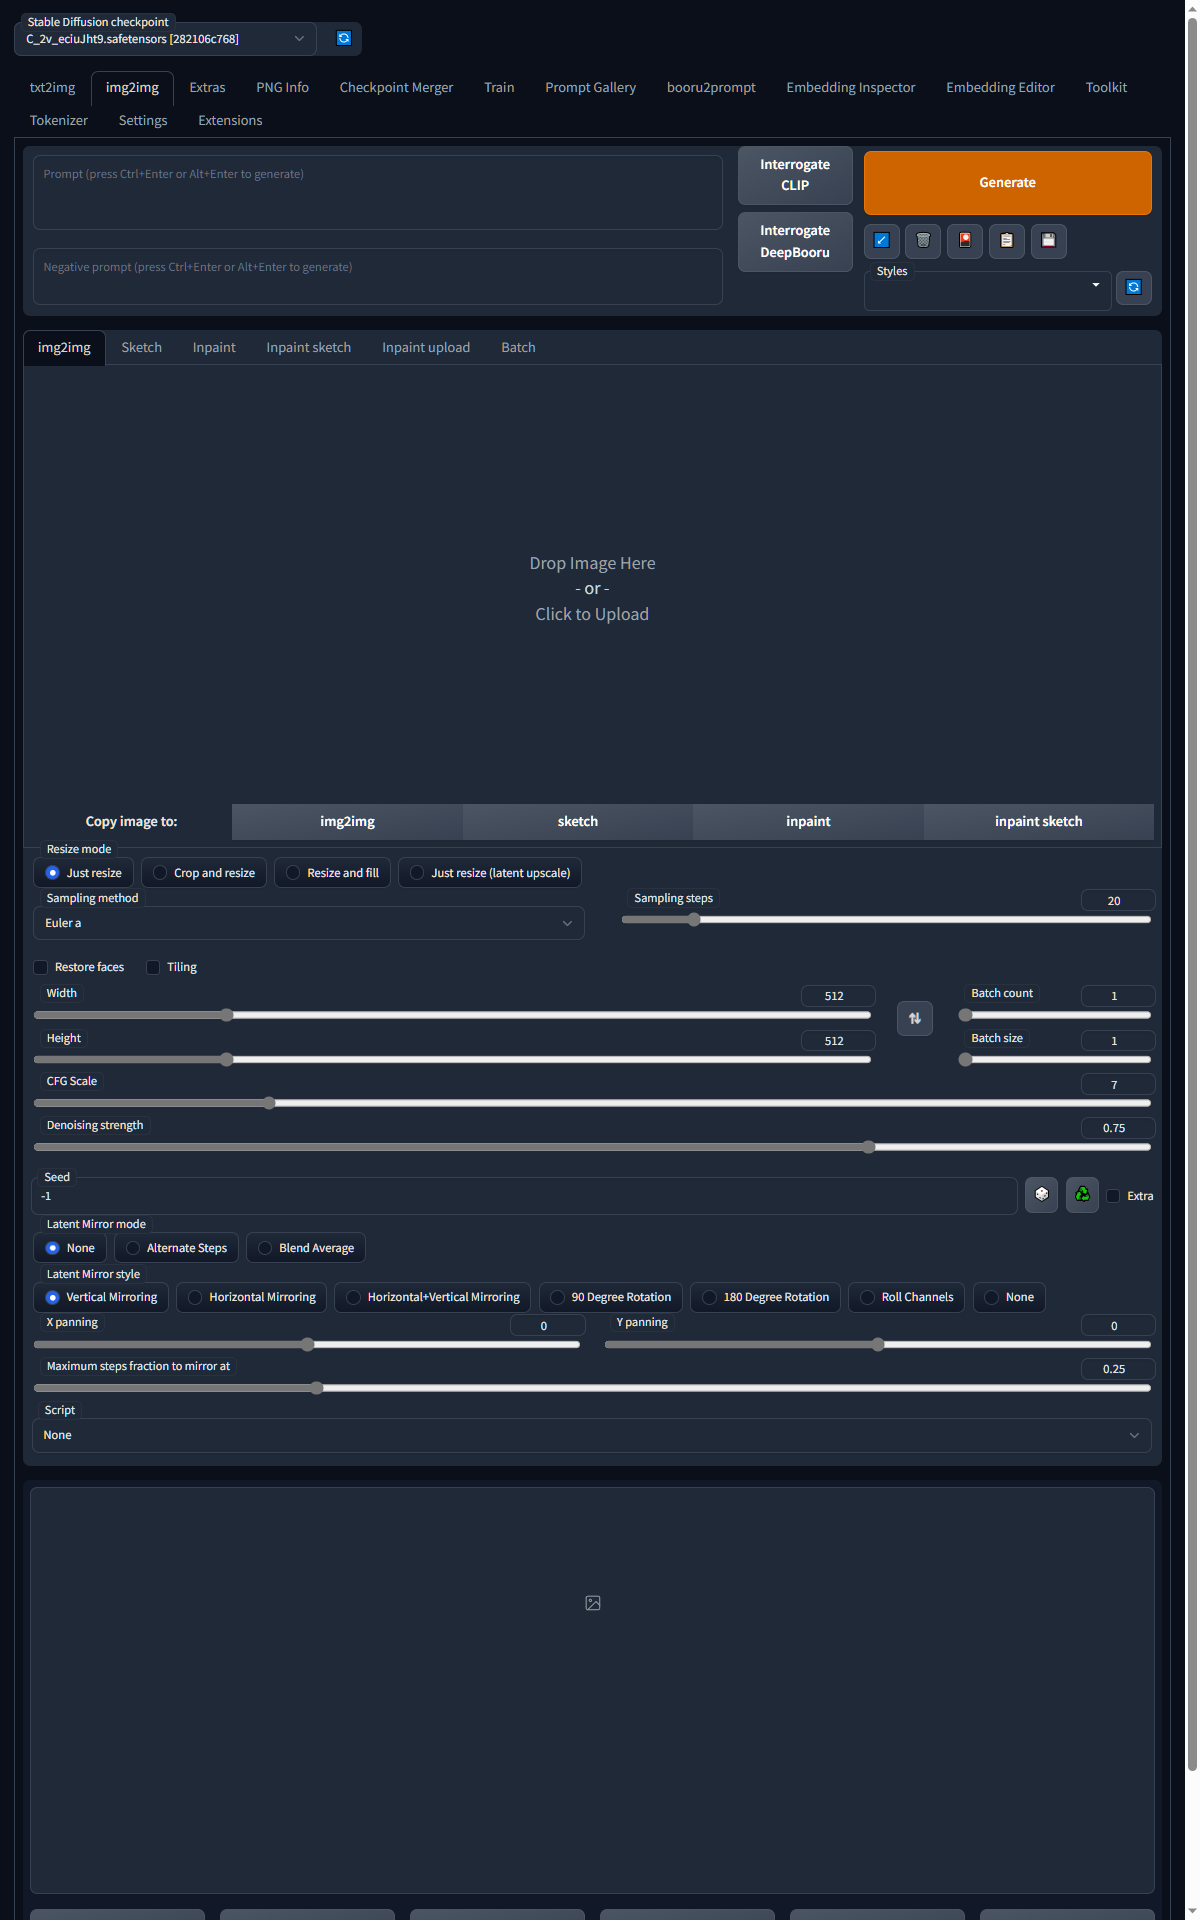Set Latent Mirror mode to Blend Average
The width and height of the screenshot is (1200, 1920).
[306, 1248]
